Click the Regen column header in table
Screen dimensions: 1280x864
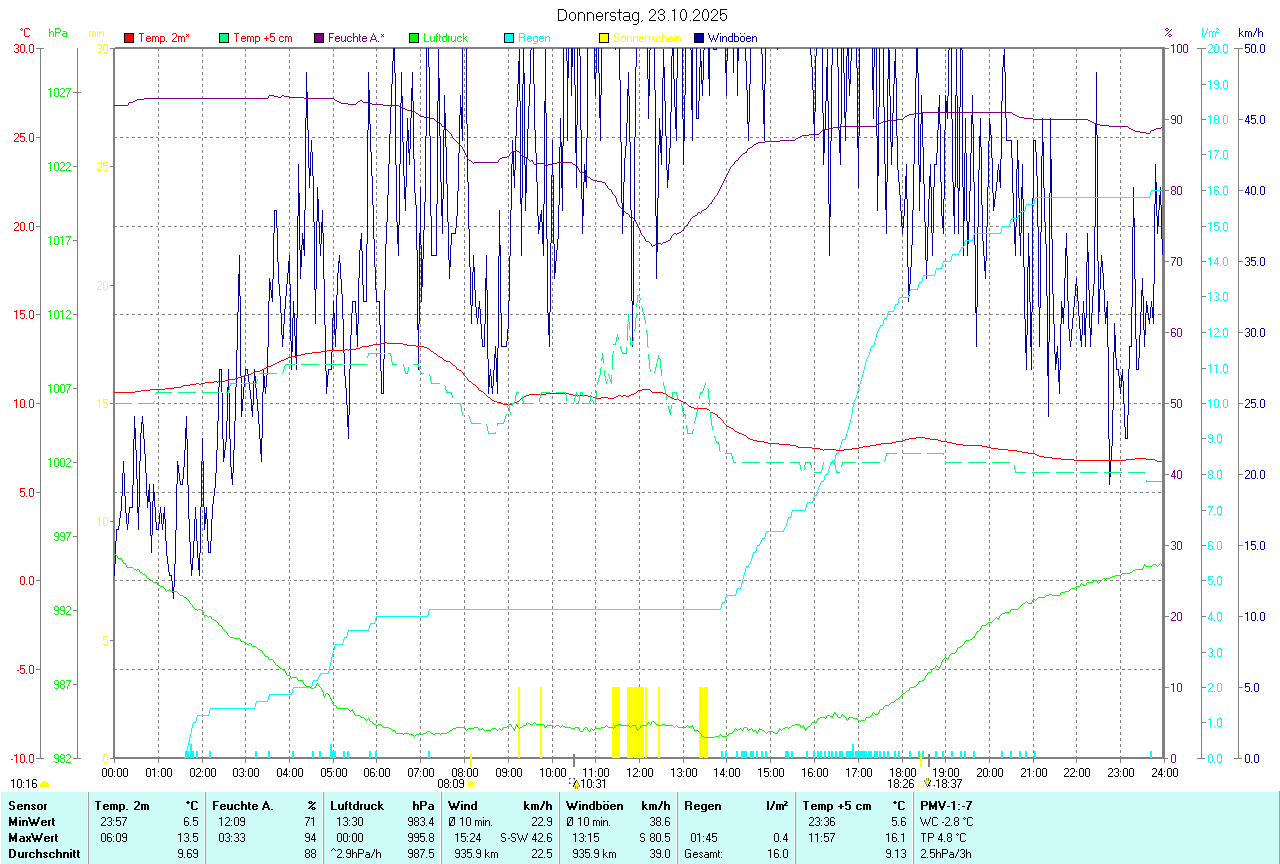click(702, 805)
